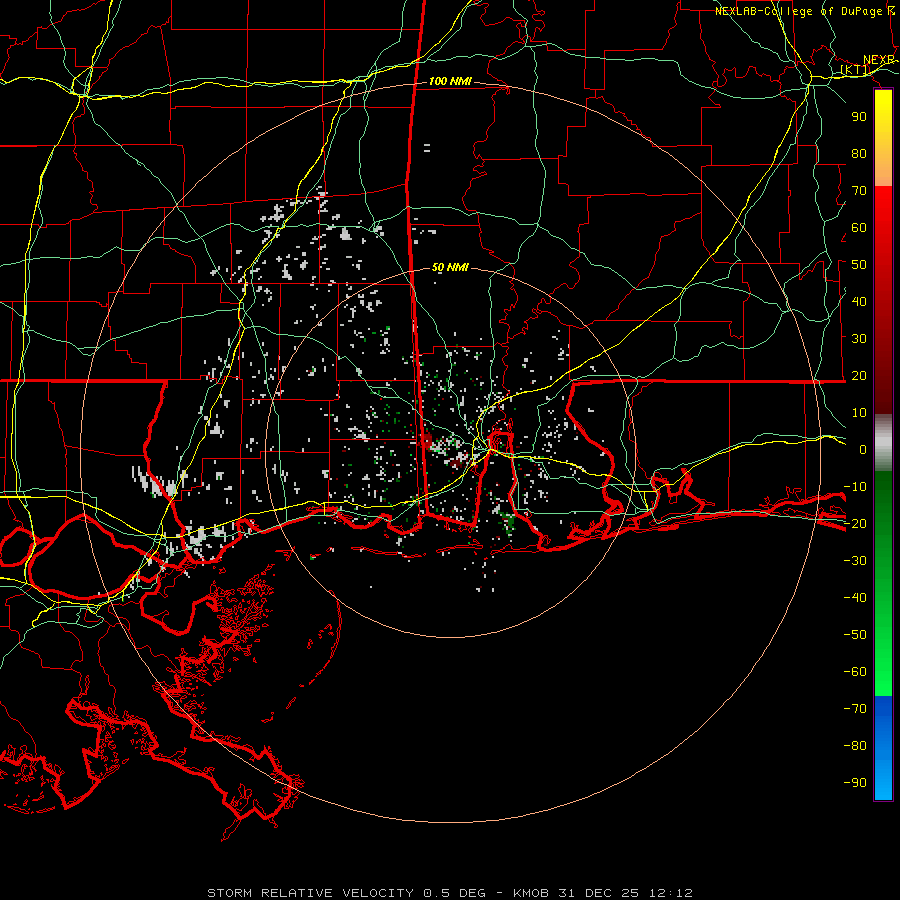Click the positive 70 scale label
The image size is (900, 900).
point(859,191)
